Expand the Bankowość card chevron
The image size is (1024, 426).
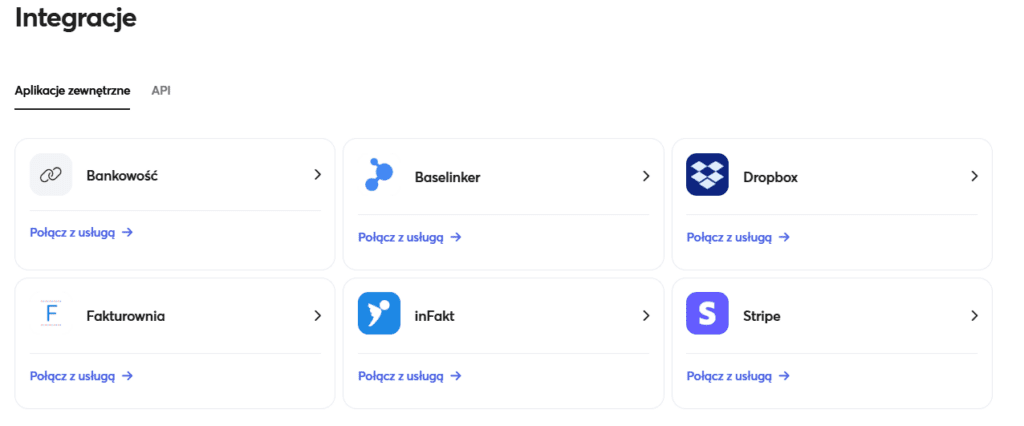click(x=317, y=175)
